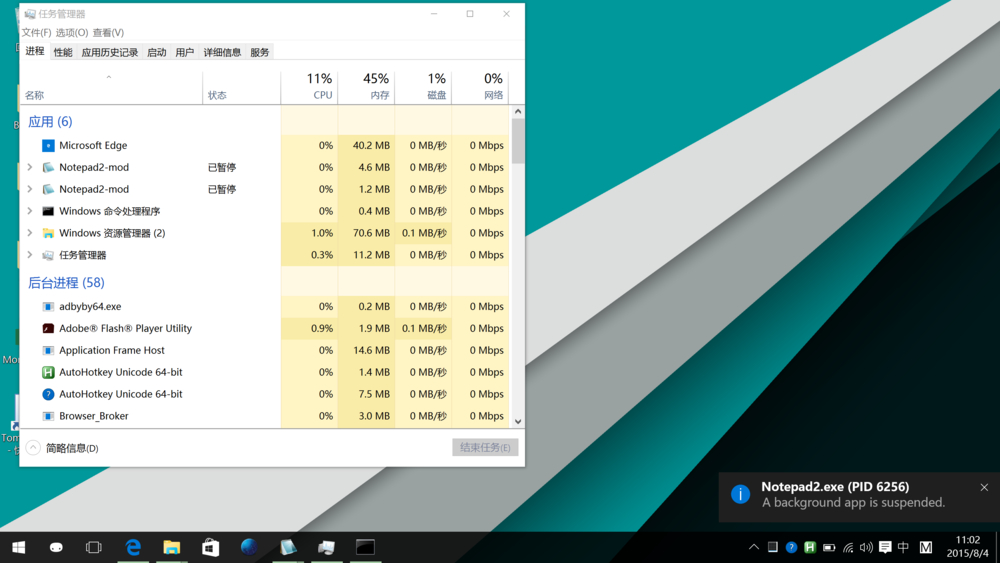Switch to the 详细信息 tab
This screenshot has width=1000, height=563.
(223, 52)
